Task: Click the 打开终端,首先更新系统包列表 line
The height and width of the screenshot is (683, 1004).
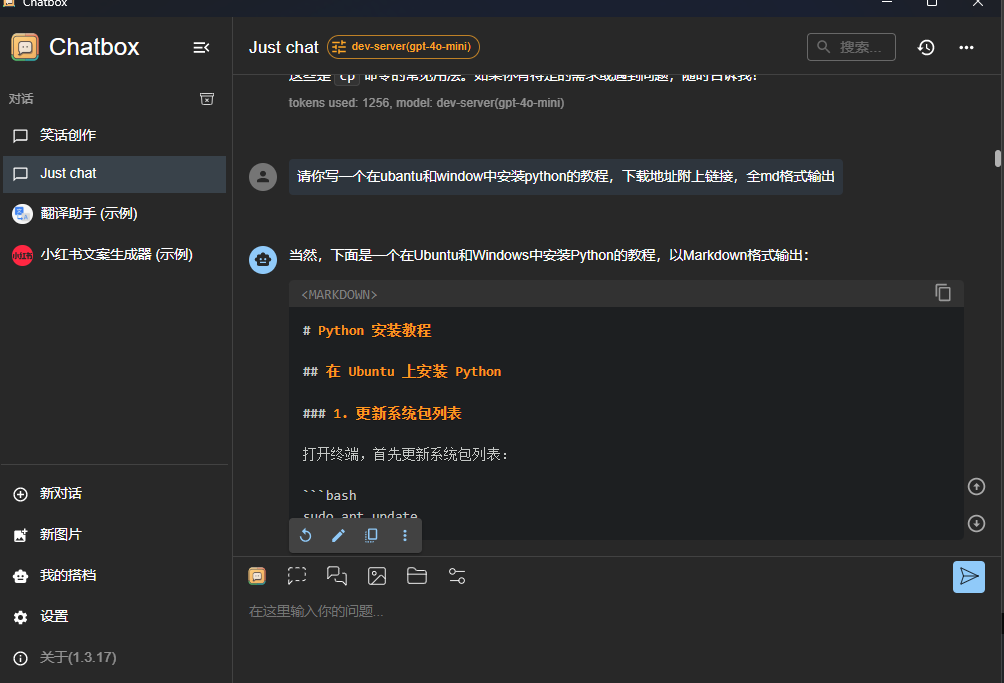Action: coord(406,454)
